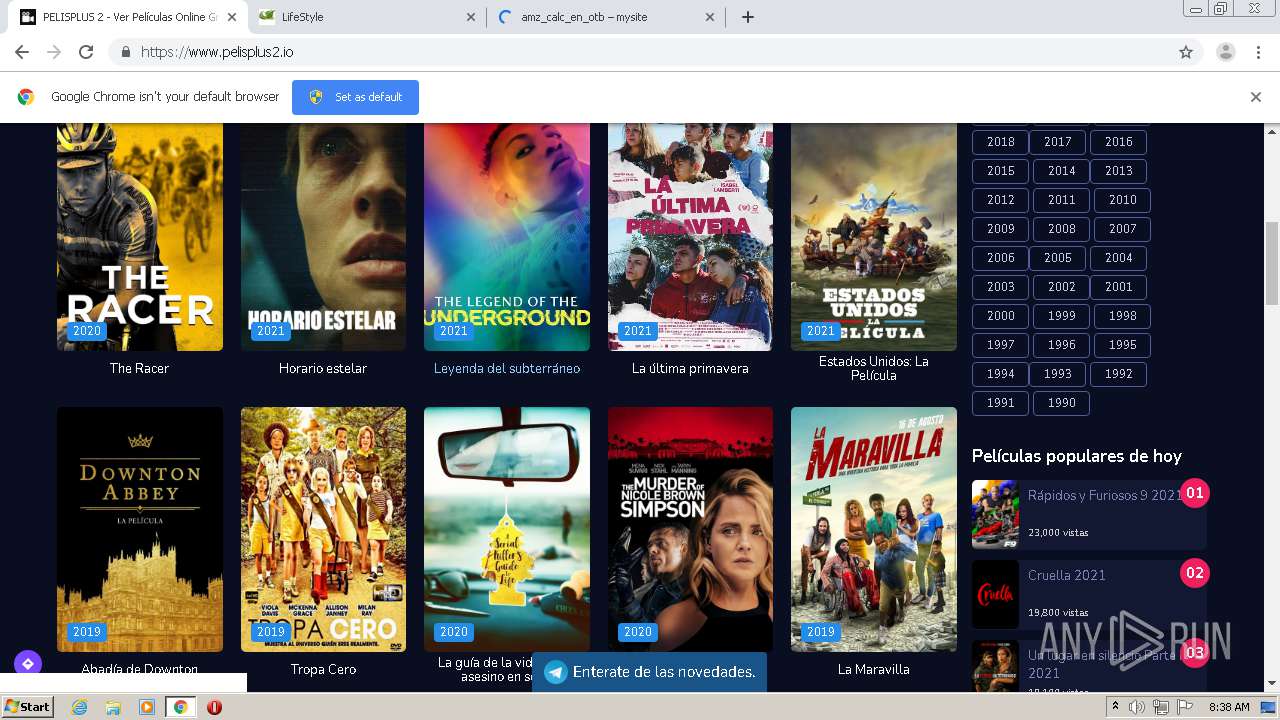Filter movies by year 2001
1280x720 pixels.
click(1118, 287)
